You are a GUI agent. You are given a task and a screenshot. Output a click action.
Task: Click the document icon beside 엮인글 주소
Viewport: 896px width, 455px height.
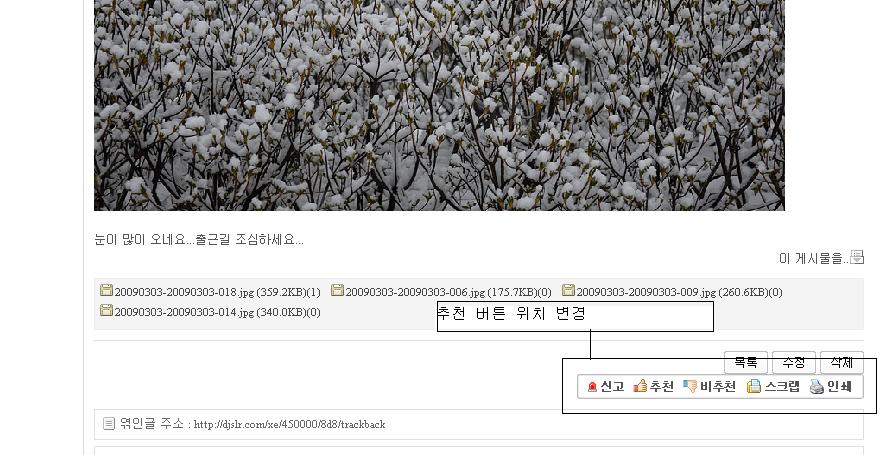109,424
